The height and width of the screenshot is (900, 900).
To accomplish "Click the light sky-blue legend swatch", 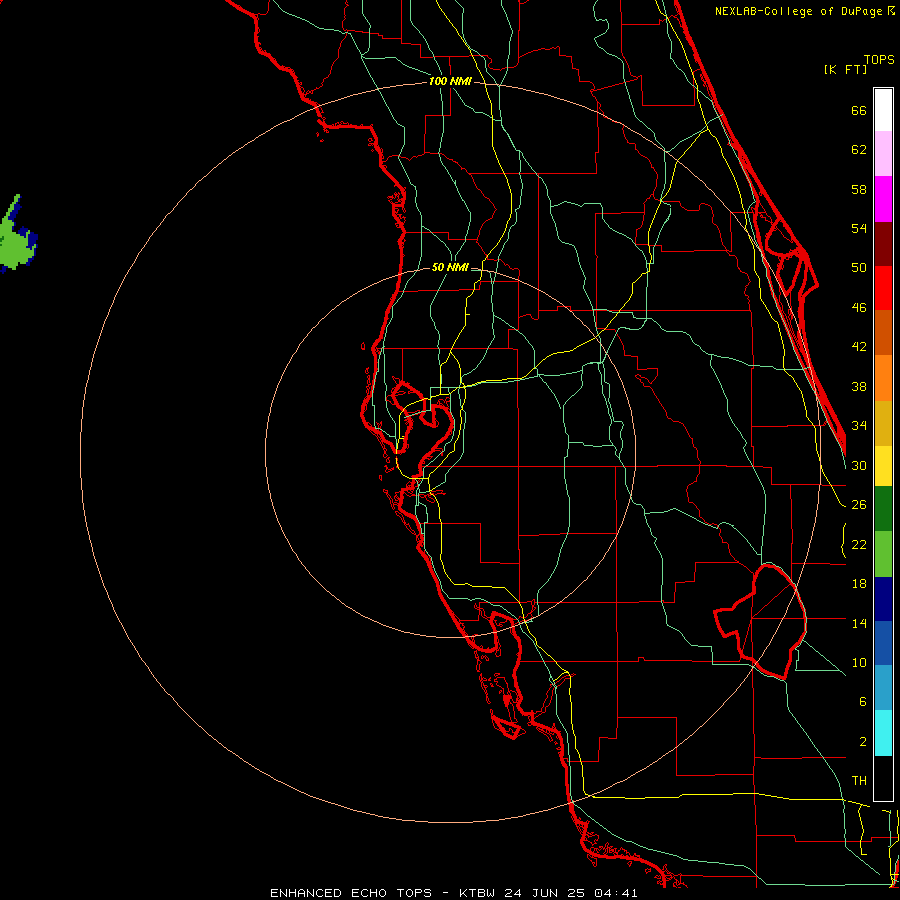I will click(883, 688).
